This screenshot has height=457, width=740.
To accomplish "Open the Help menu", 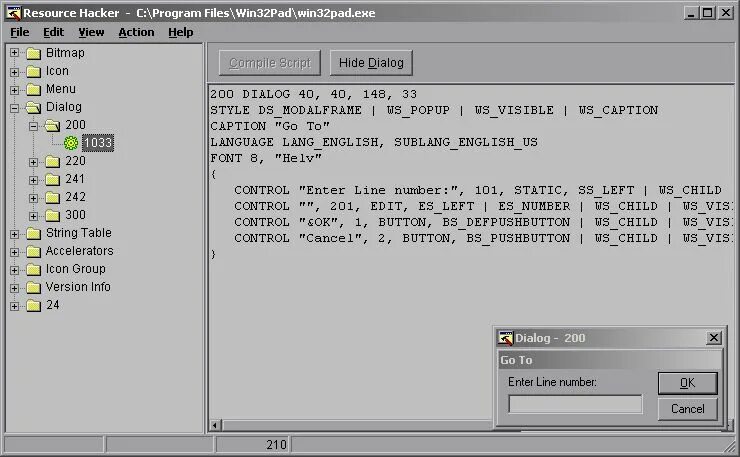I will (x=181, y=32).
